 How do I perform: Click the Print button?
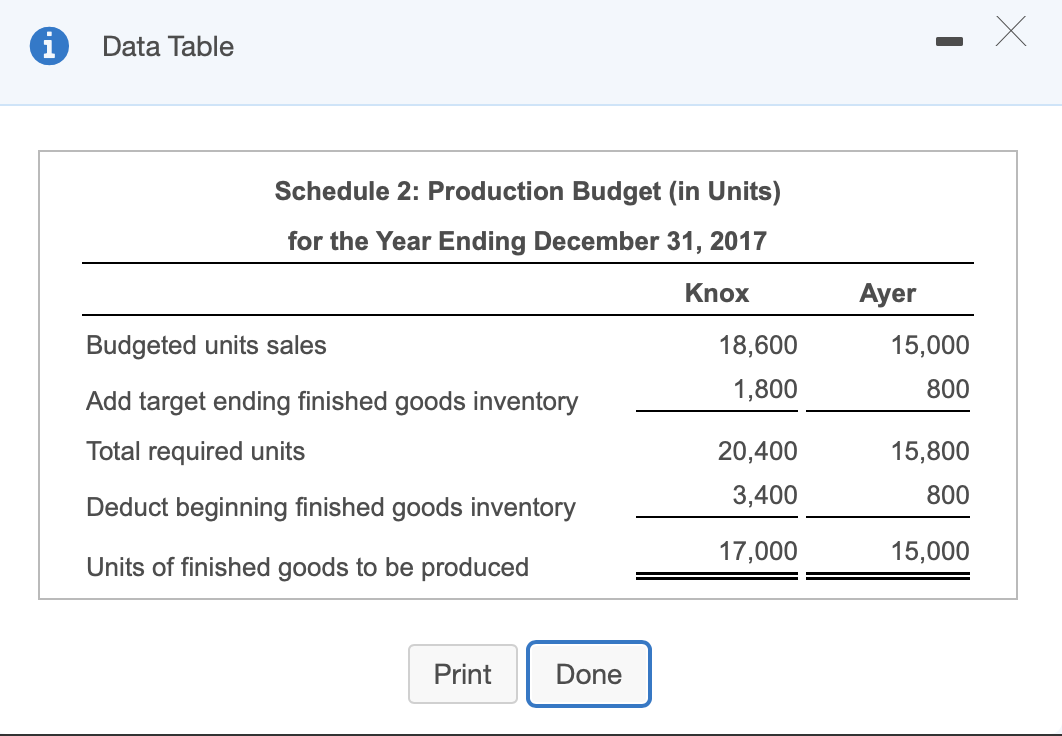462,674
